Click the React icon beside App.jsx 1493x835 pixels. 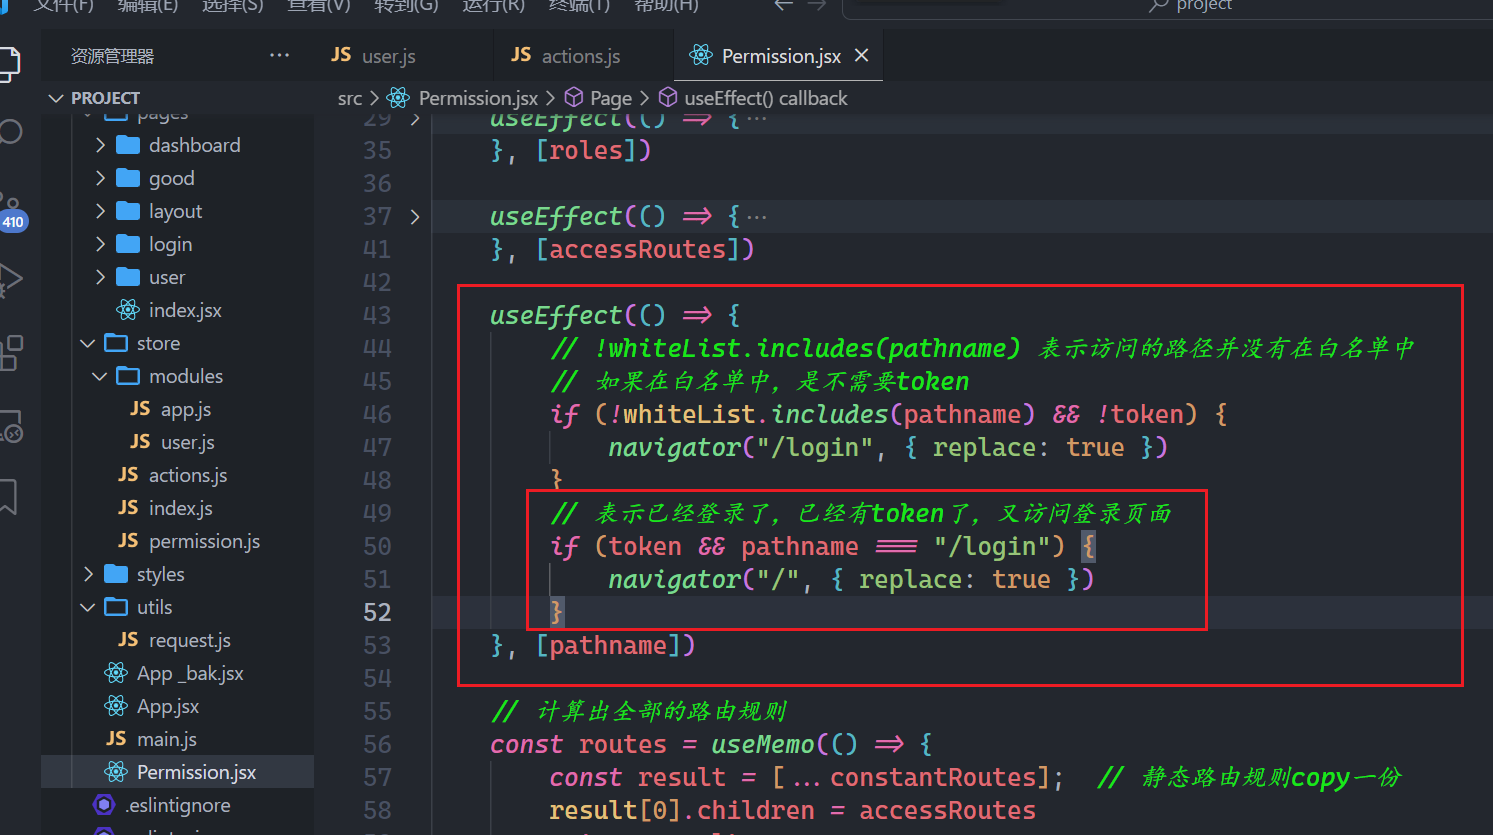[x=116, y=706]
